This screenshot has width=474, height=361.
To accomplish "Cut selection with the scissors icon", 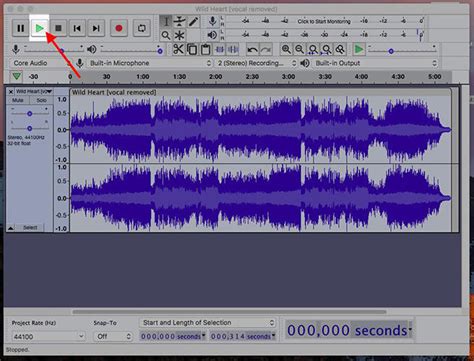I will coord(178,49).
